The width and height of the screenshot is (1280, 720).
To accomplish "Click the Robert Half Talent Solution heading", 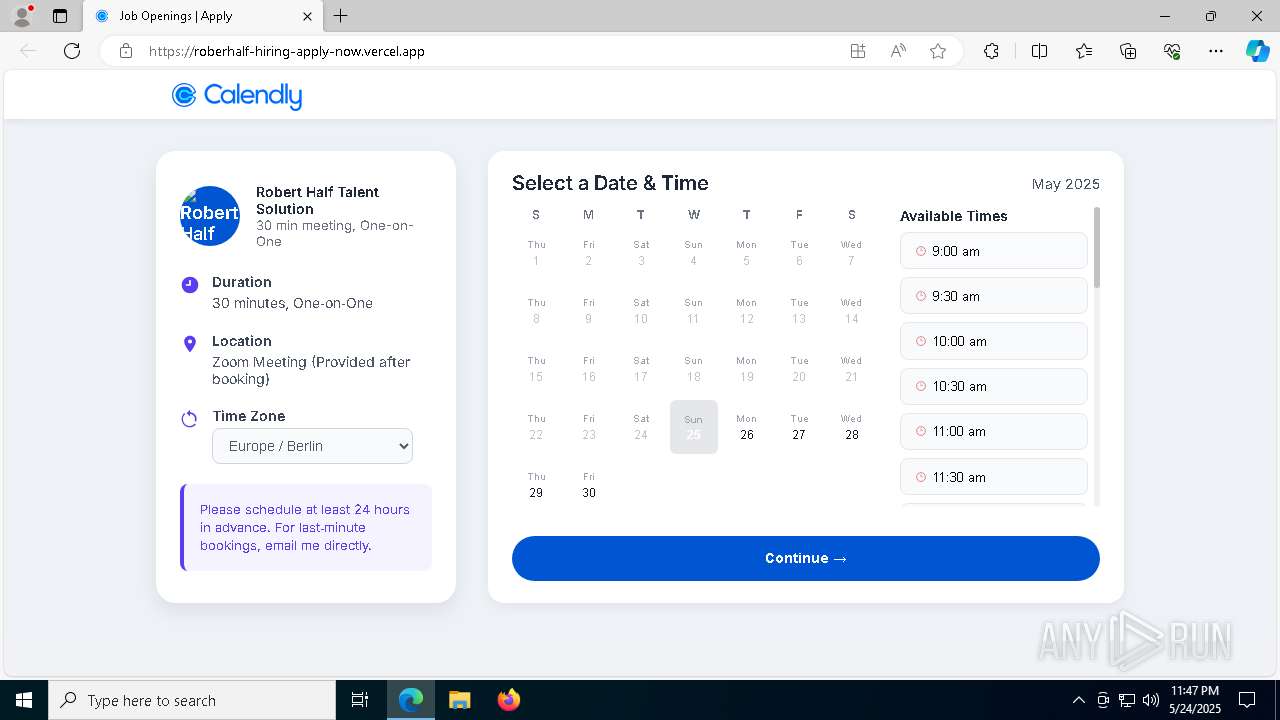I will (317, 200).
